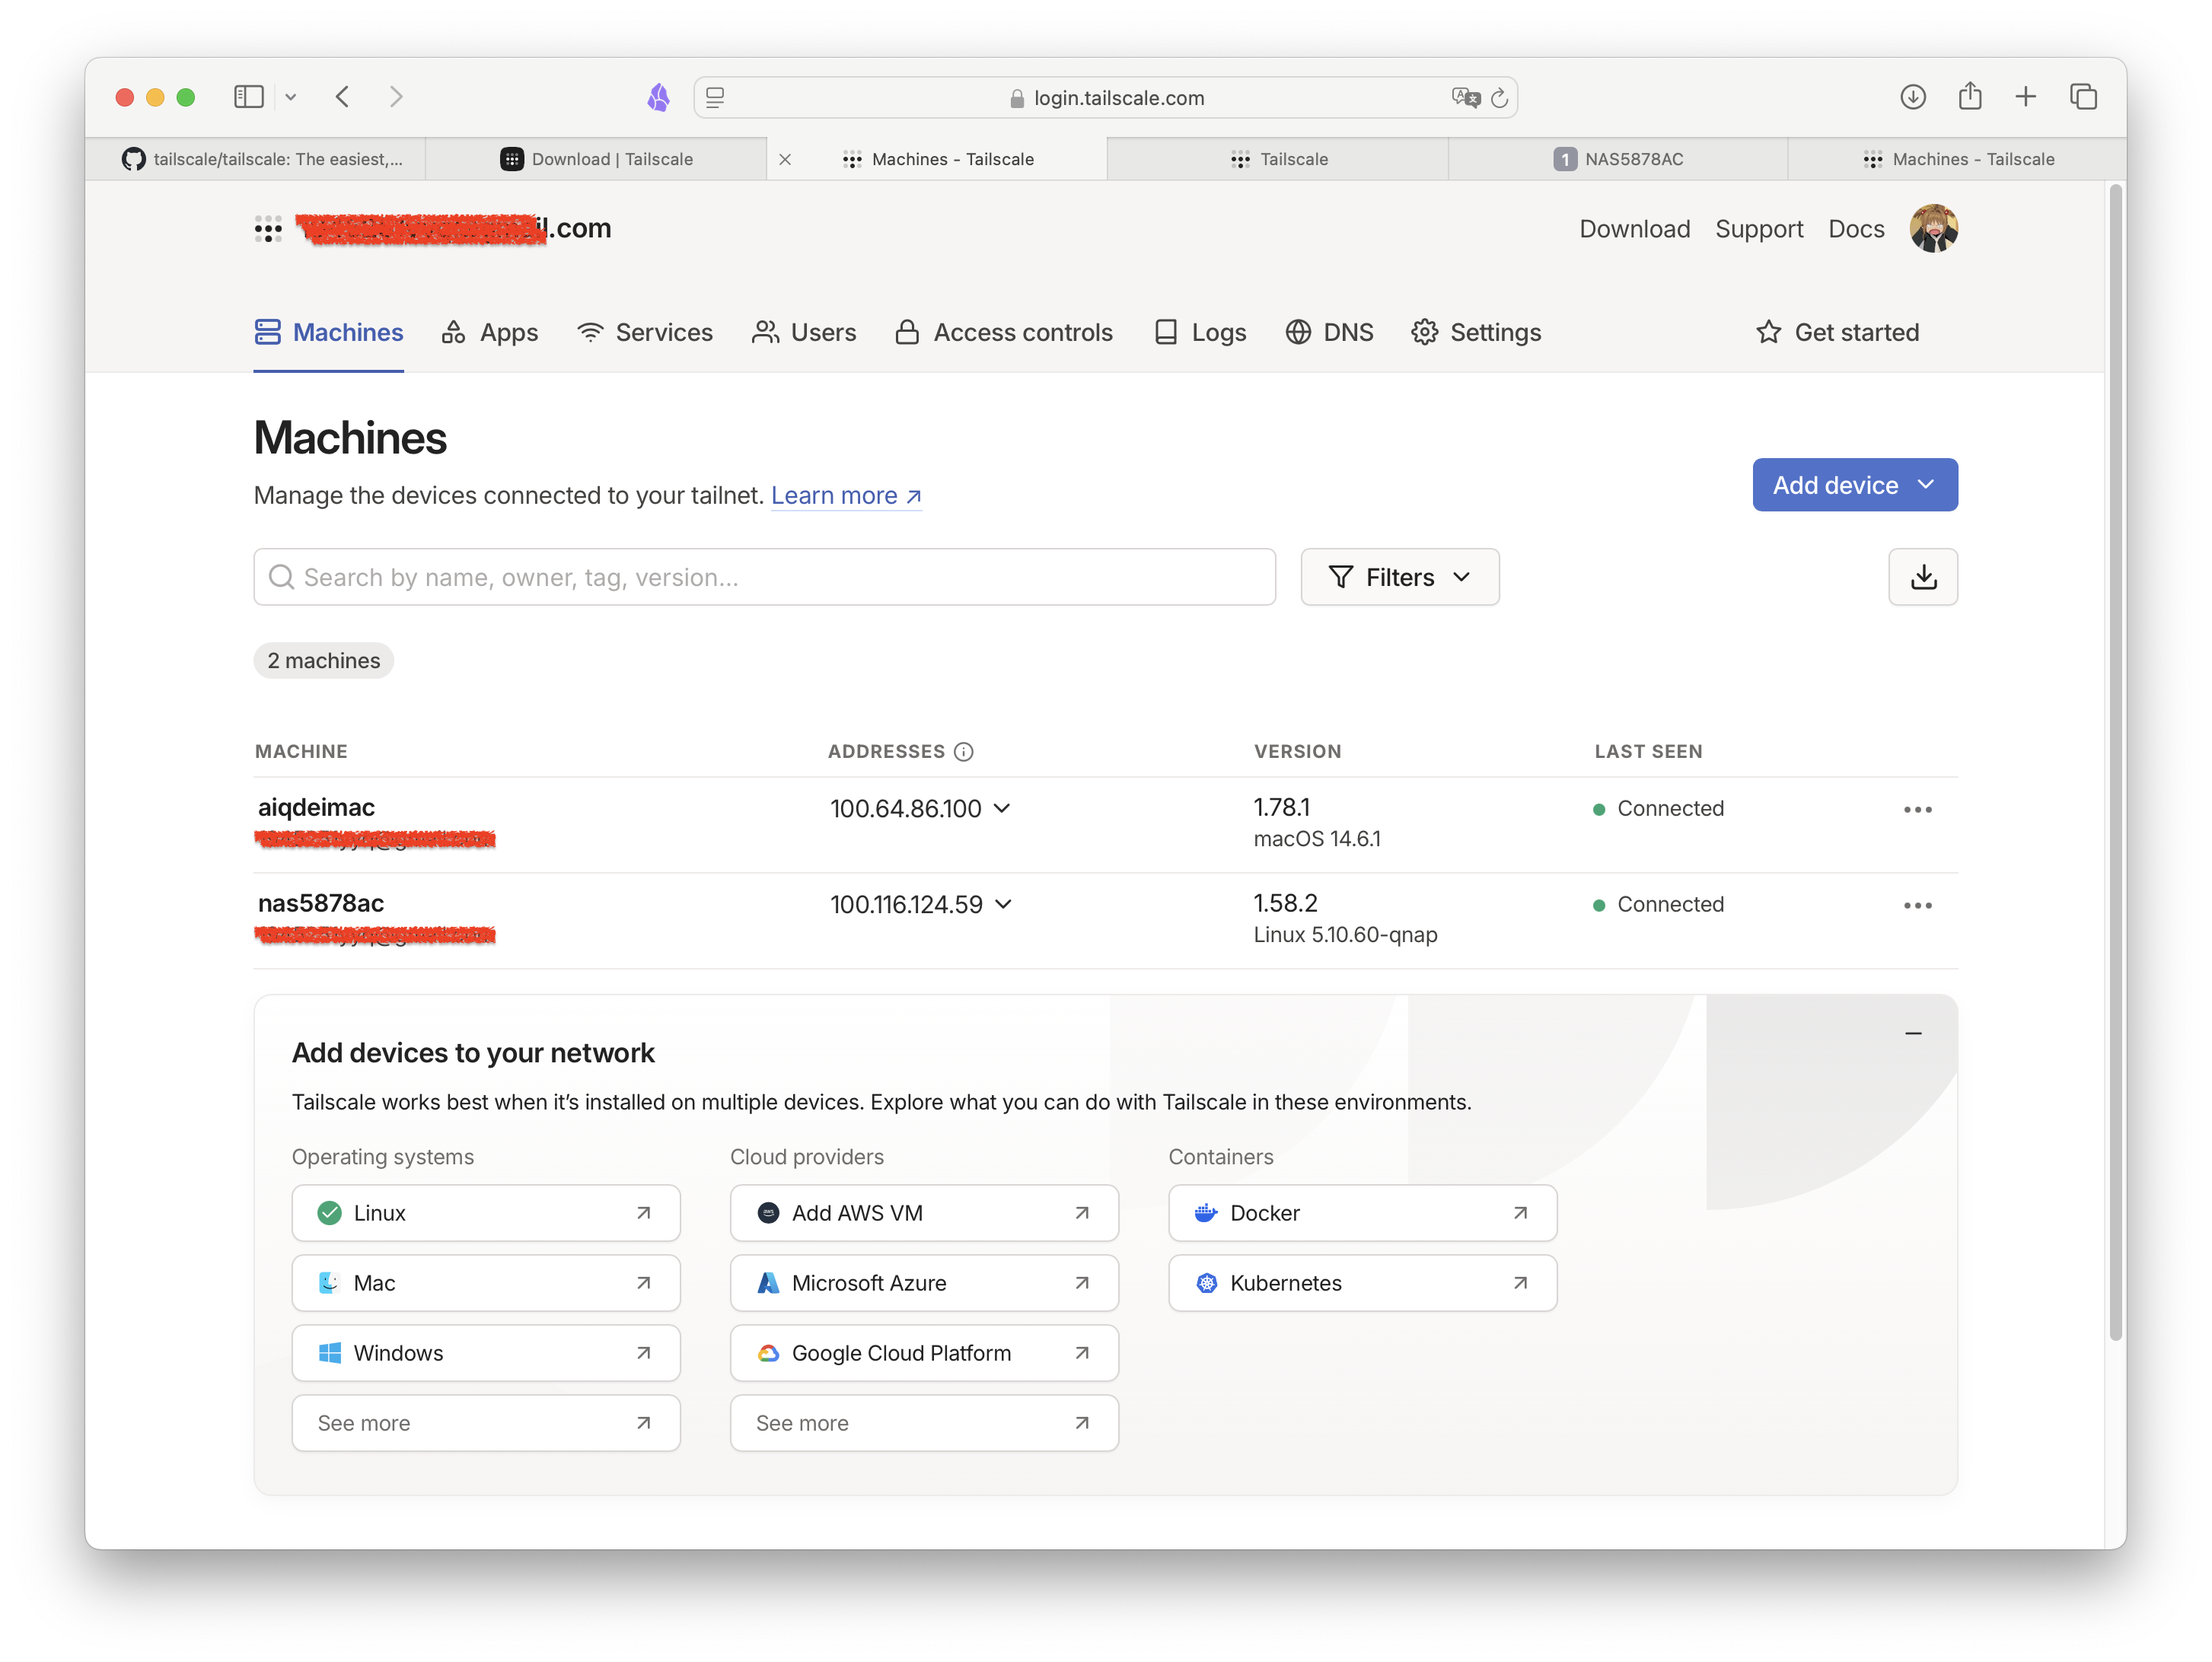Click See more under Cloud providers
Viewport: 2212px width, 1662px height.
(x=924, y=1423)
